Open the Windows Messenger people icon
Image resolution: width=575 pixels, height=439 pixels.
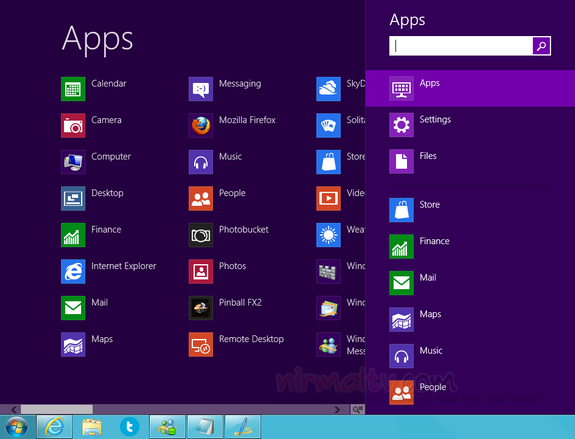coord(328,344)
